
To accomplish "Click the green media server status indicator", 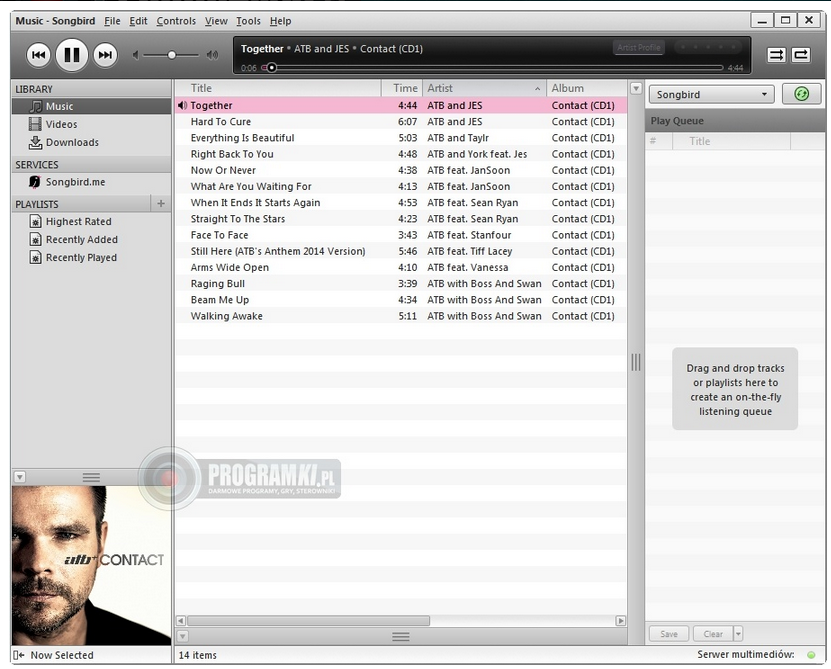I will [x=811, y=655].
